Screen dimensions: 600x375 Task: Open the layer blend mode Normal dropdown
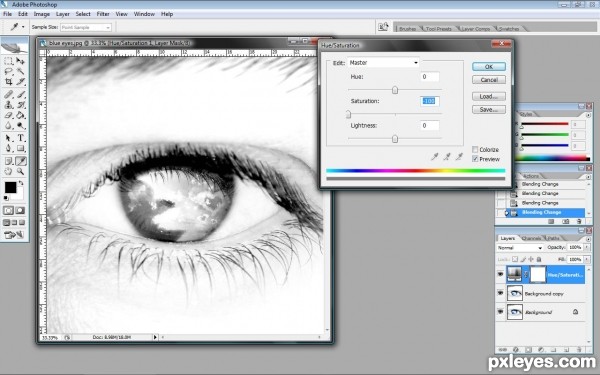tap(519, 248)
